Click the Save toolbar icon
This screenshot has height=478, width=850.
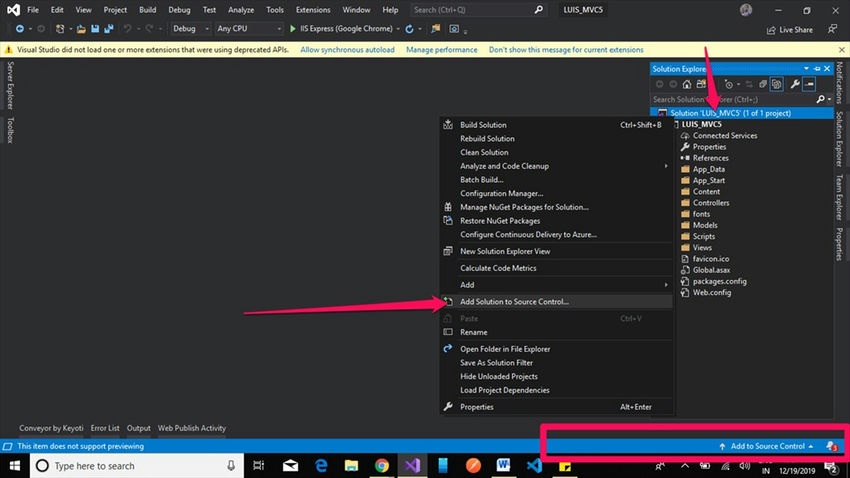95,29
